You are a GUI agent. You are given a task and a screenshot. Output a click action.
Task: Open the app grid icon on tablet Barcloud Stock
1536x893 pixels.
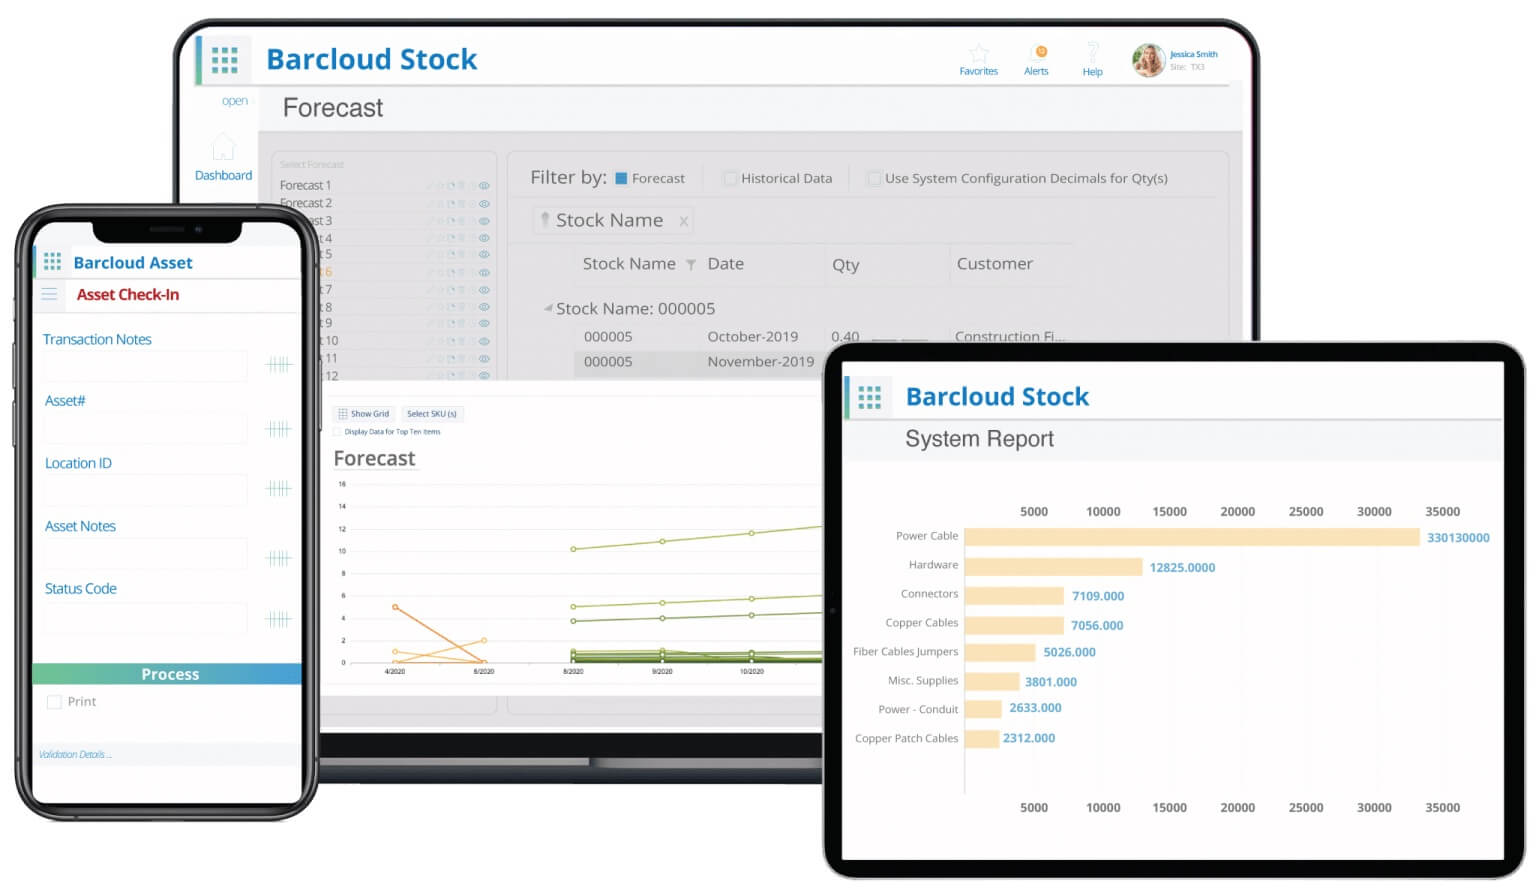870,397
